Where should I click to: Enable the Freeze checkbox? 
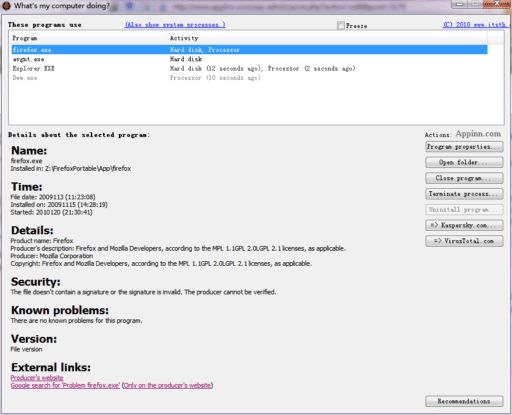[x=341, y=25]
